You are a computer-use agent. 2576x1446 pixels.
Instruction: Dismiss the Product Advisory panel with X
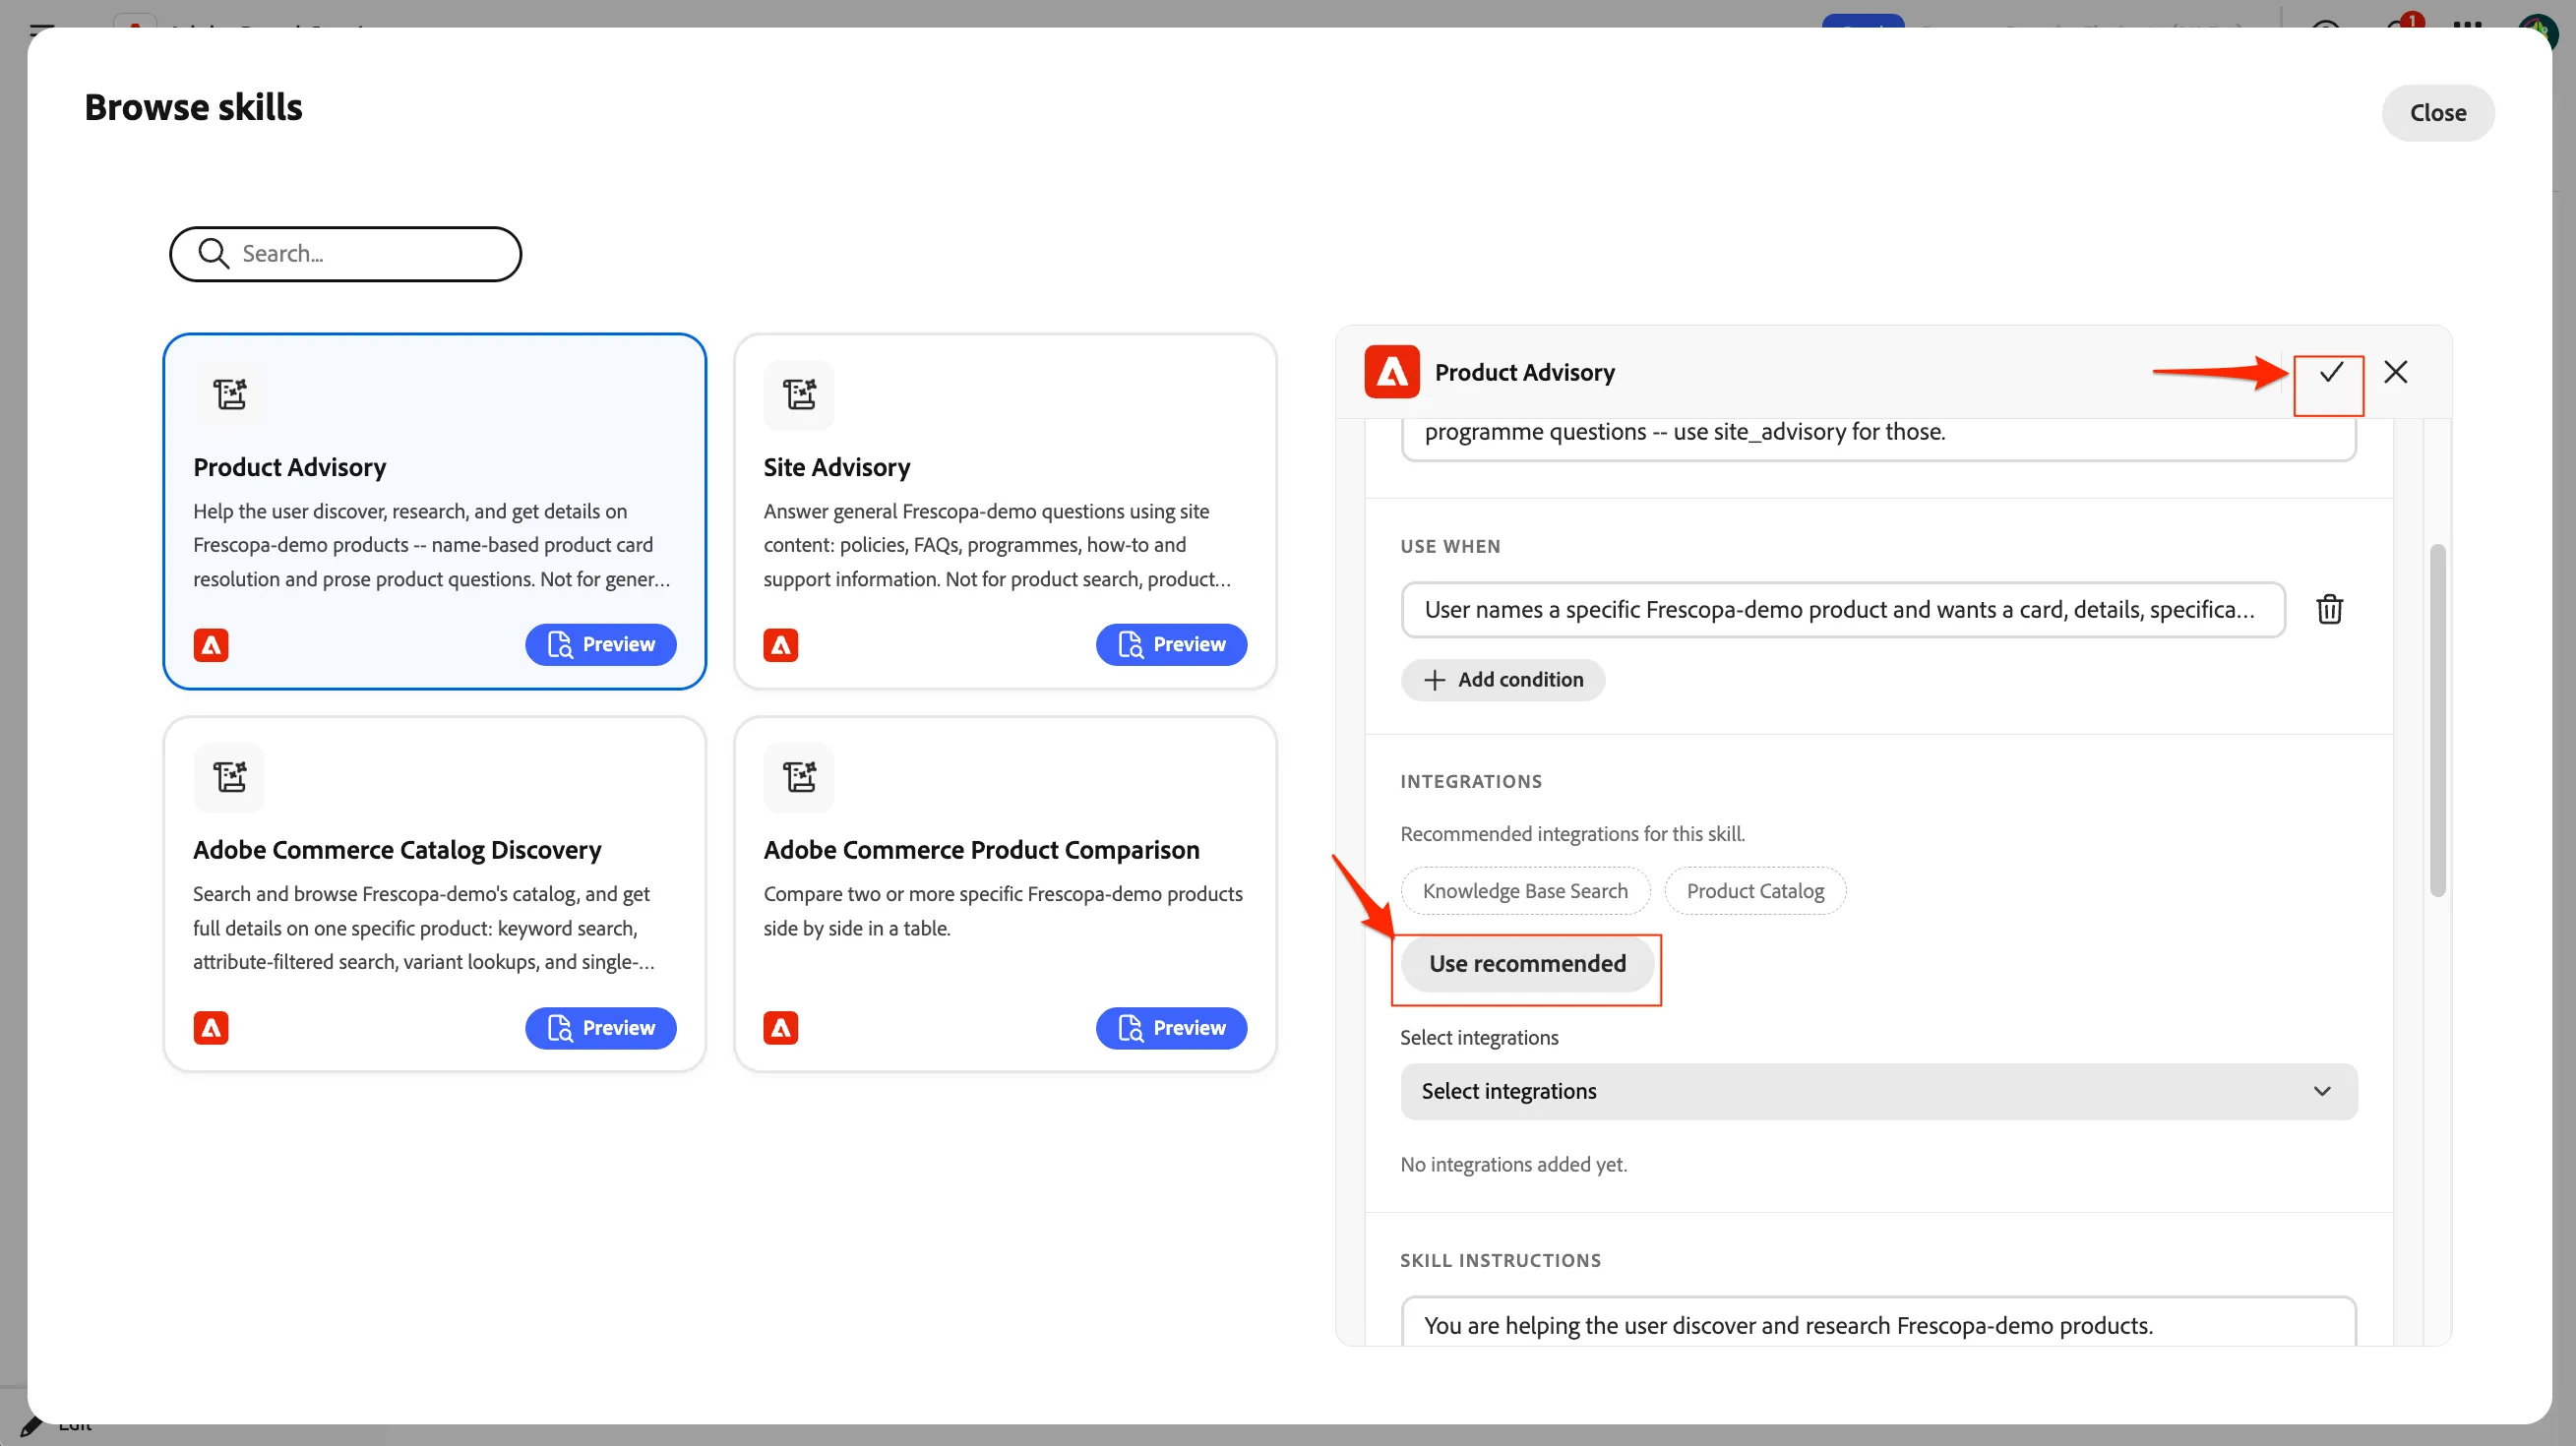click(2395, 372)
